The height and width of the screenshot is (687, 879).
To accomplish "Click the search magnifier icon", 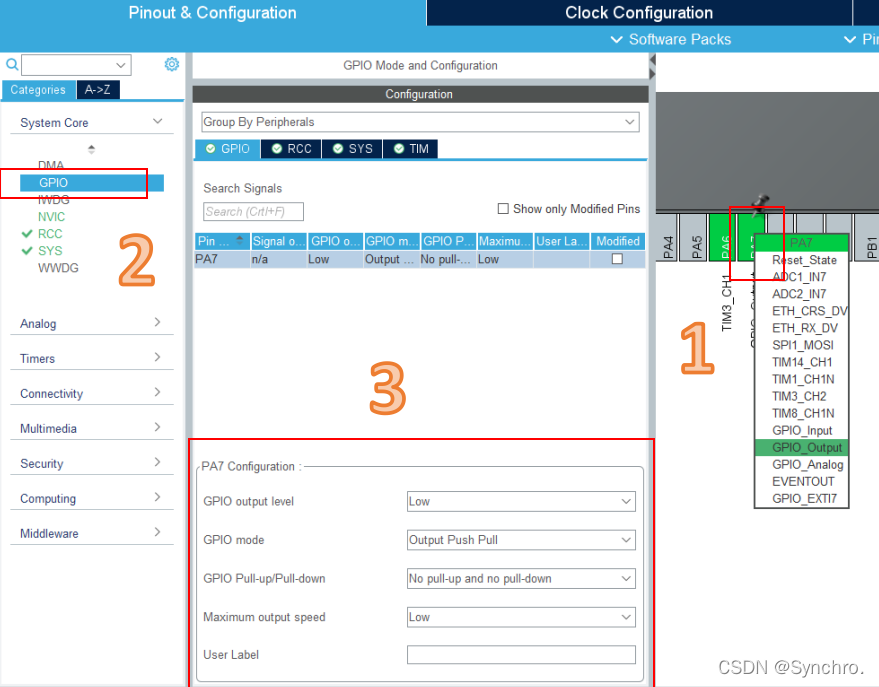I will pyautogui.click(x=12, y=64).
